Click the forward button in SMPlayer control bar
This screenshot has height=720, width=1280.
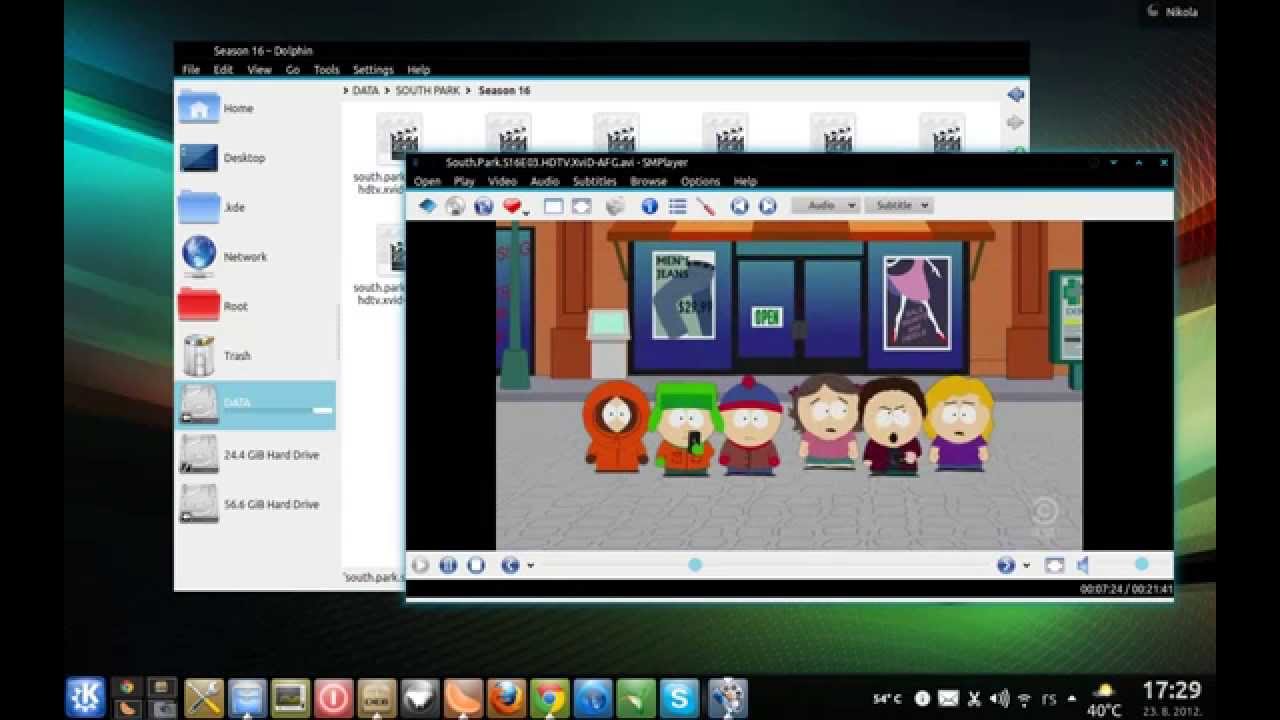tap(1006, 565)
